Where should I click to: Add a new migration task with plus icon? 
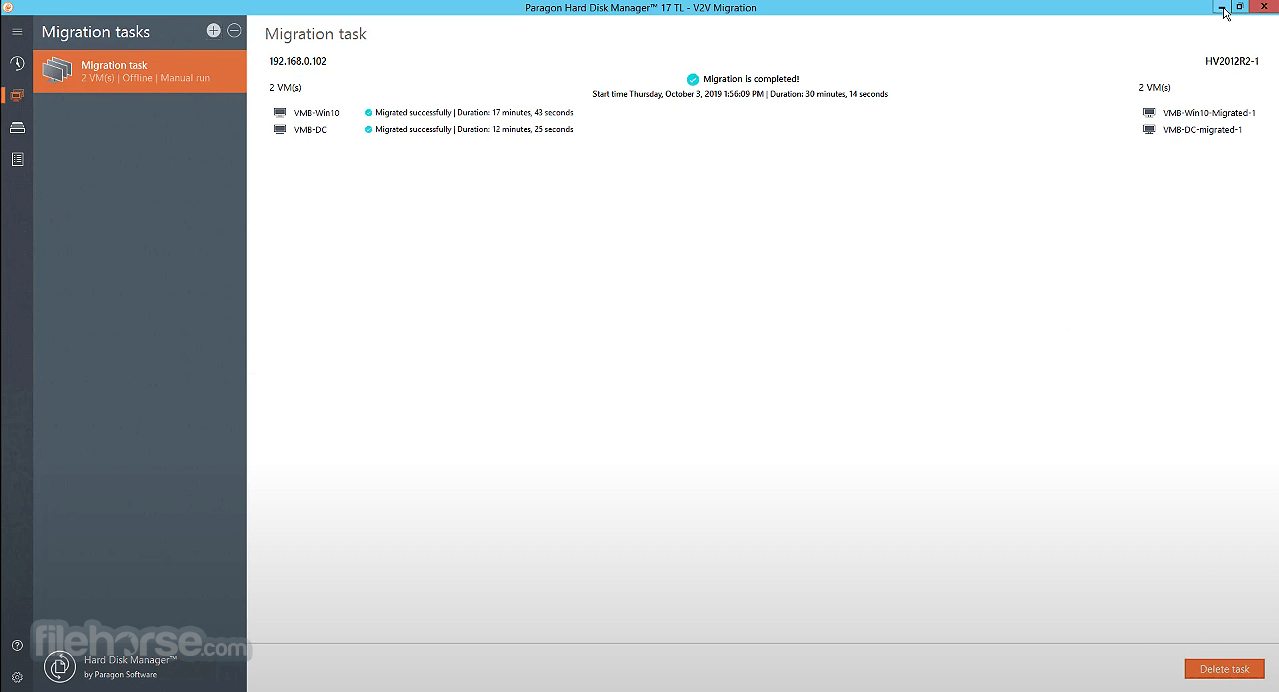213,31
